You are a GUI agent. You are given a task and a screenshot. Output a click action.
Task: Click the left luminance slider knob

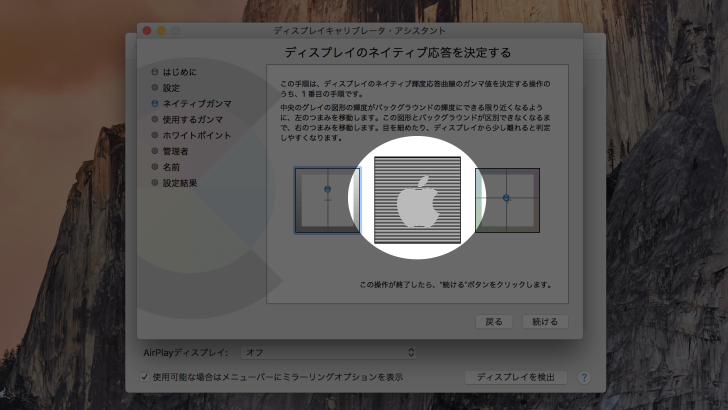[x=327, y=189]
